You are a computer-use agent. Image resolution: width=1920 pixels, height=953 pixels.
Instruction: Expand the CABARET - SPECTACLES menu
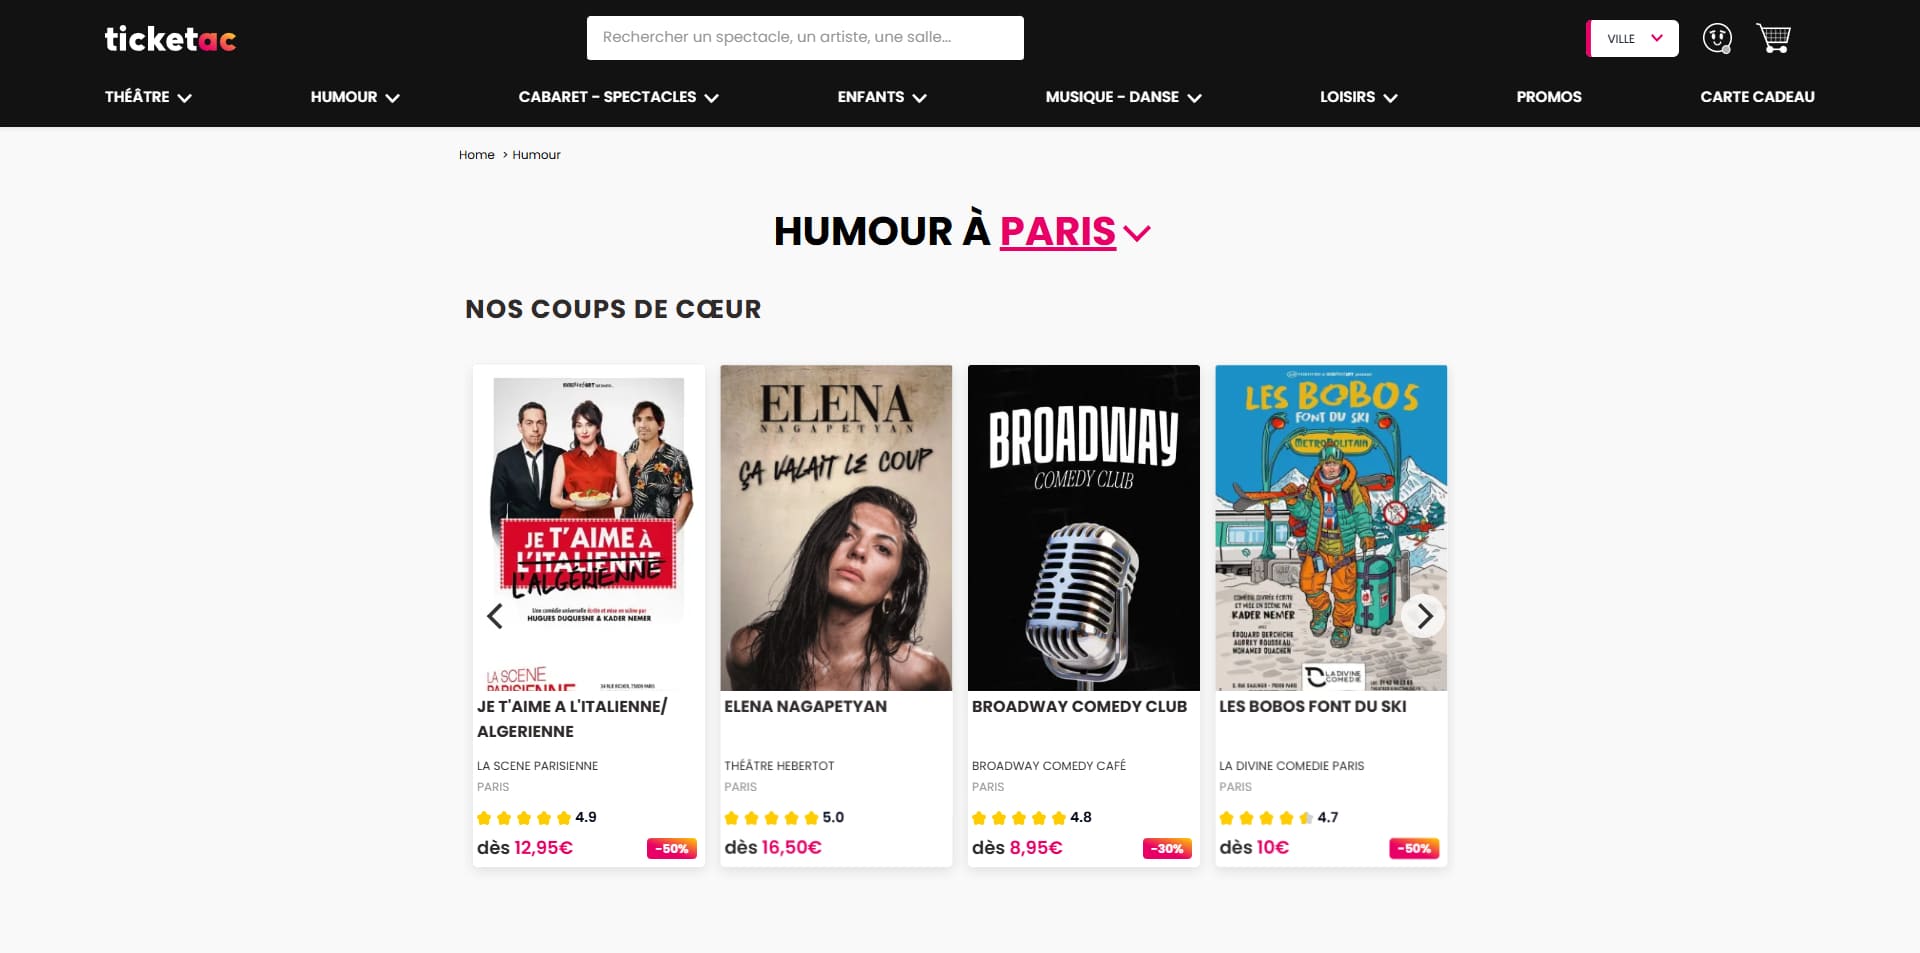point(618,97)
